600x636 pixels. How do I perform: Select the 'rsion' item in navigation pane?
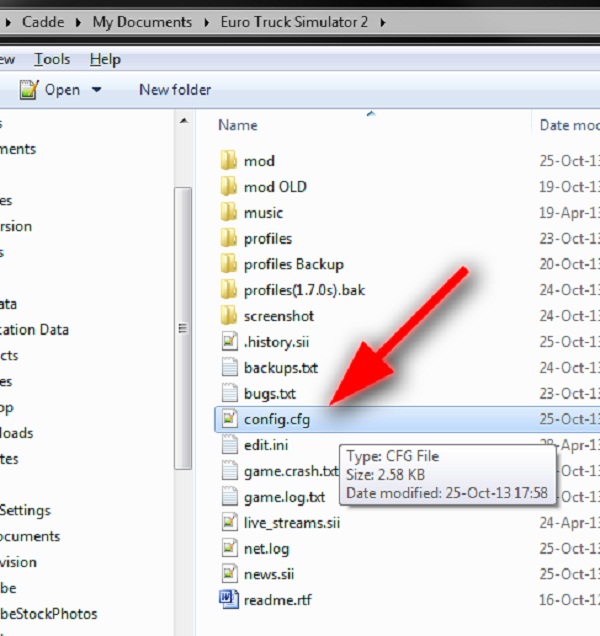16,226
